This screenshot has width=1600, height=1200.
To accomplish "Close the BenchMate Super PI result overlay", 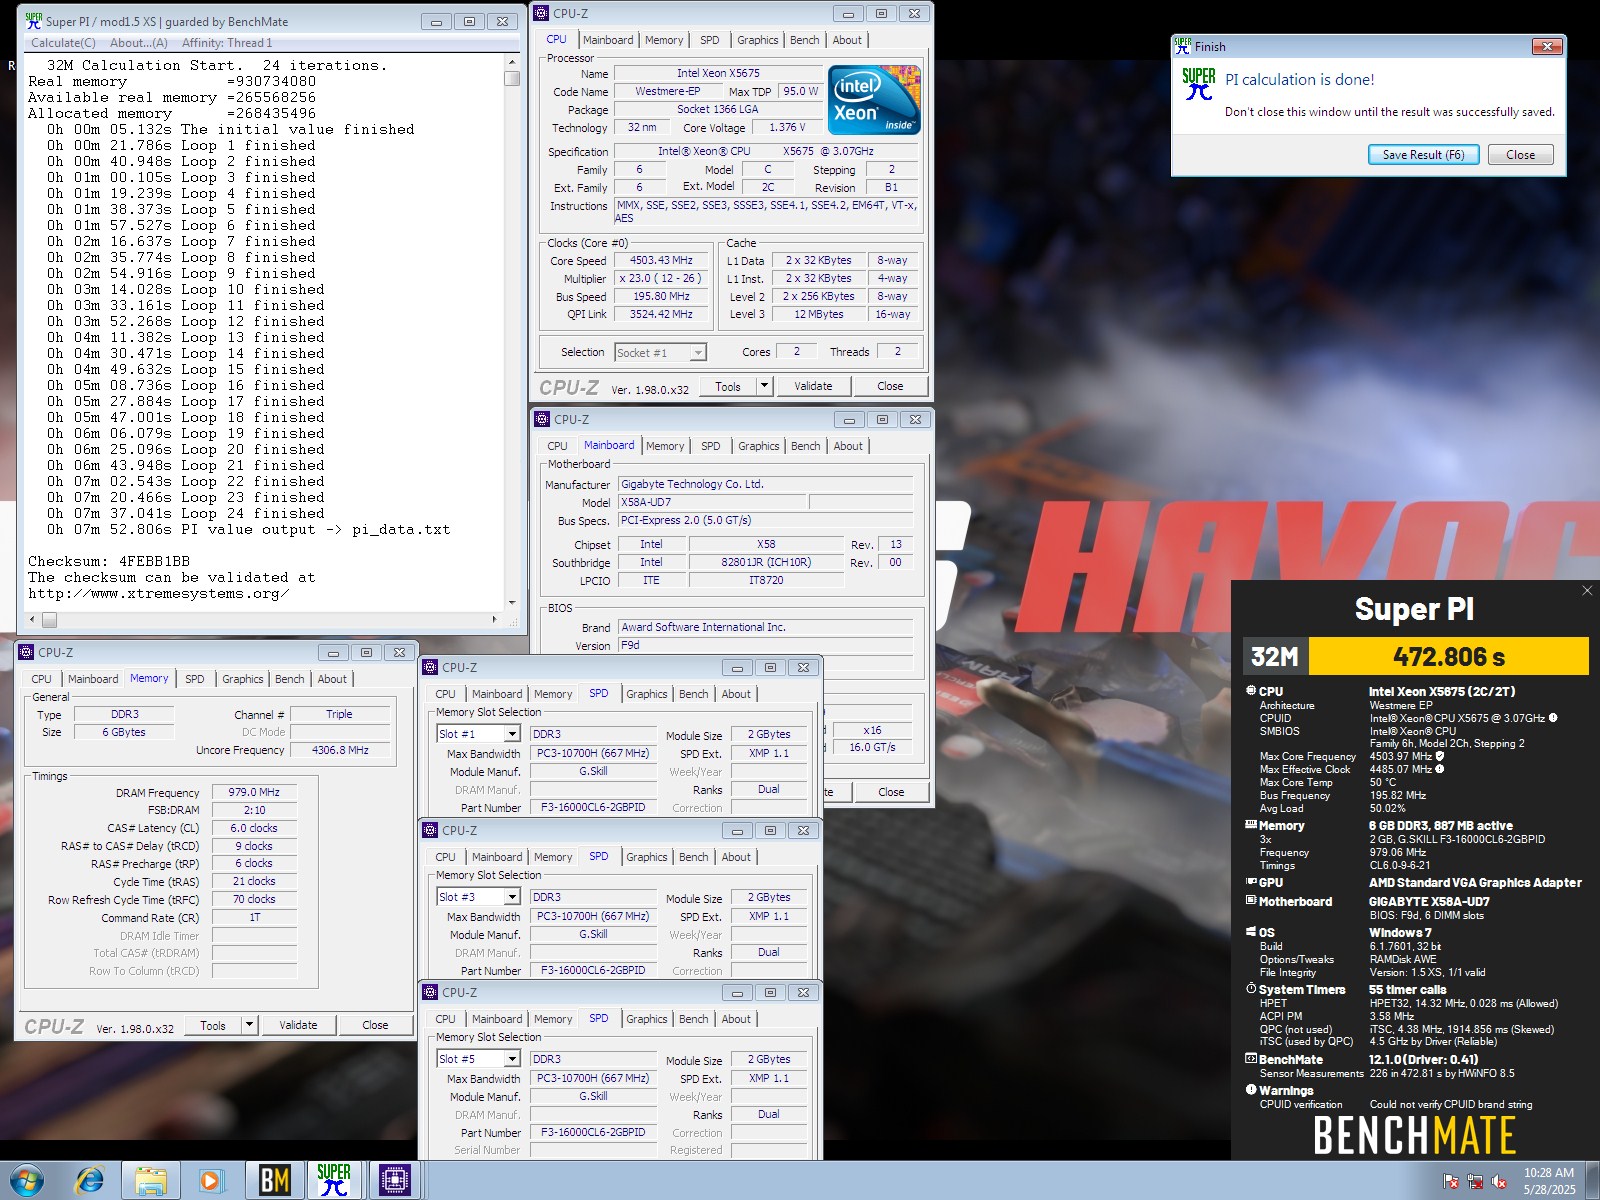I will coord(1587,591).
